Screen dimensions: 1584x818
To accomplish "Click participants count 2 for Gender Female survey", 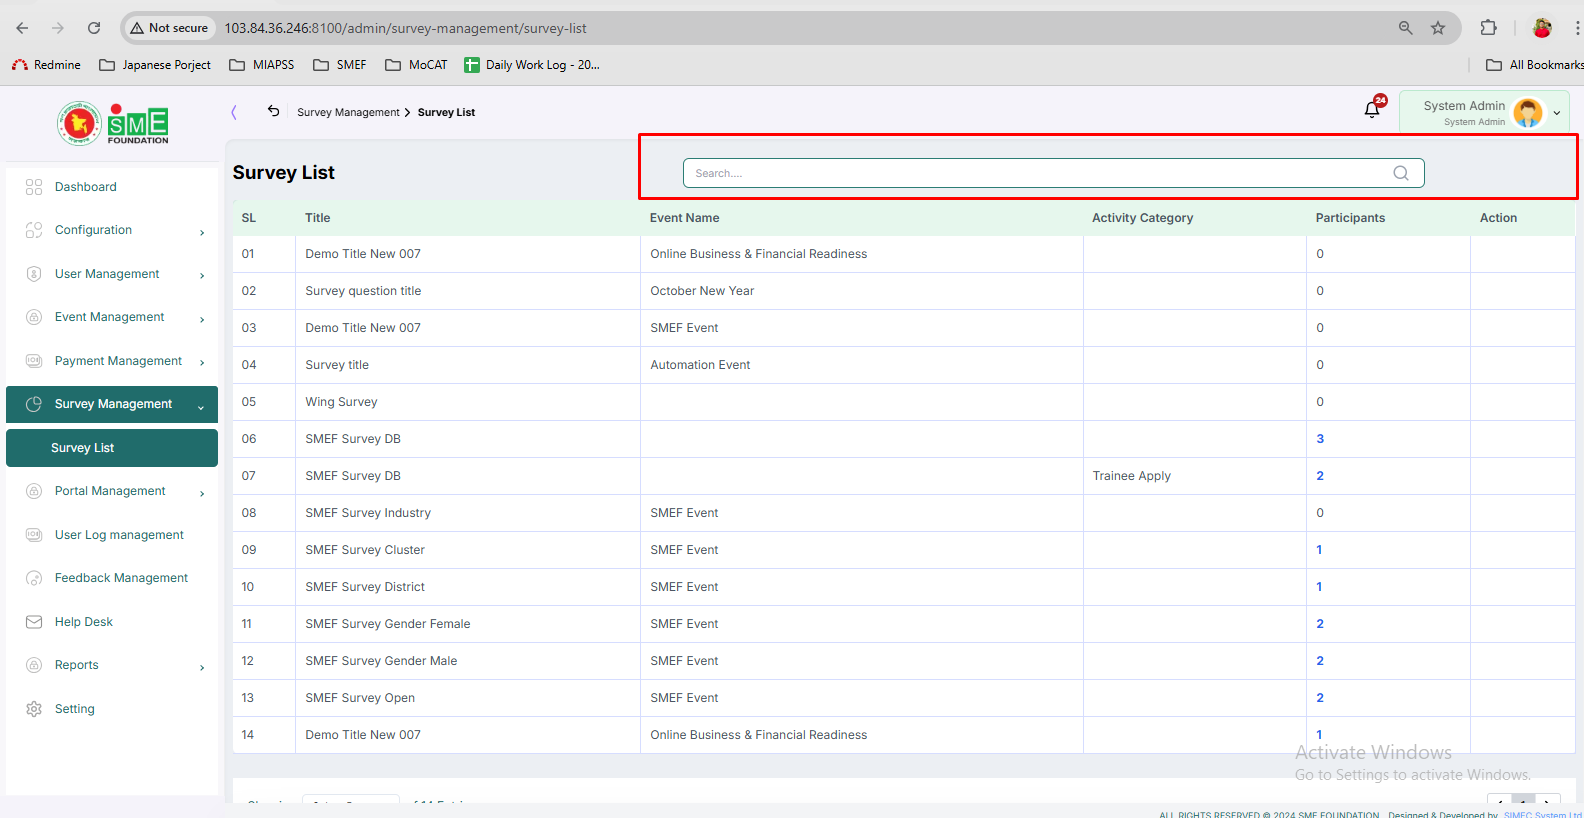I will coord(1320,624).
